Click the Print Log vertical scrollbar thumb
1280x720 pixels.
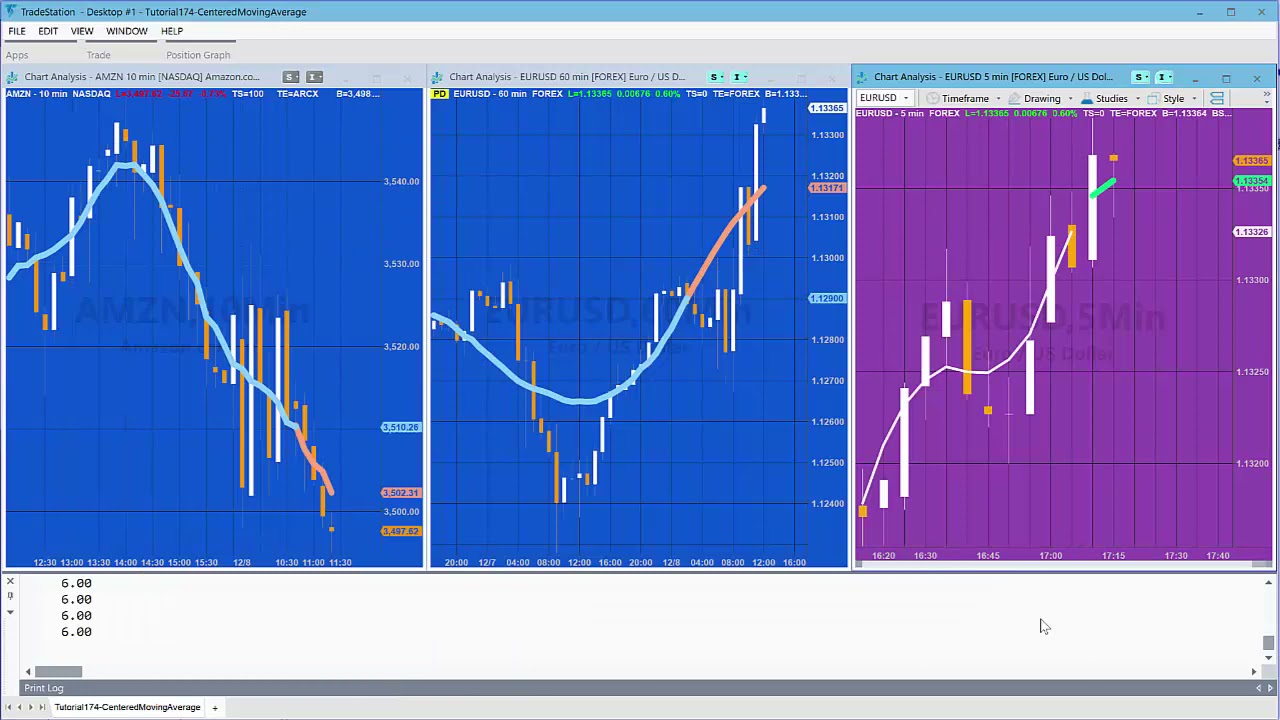[x=1268, y=642]
